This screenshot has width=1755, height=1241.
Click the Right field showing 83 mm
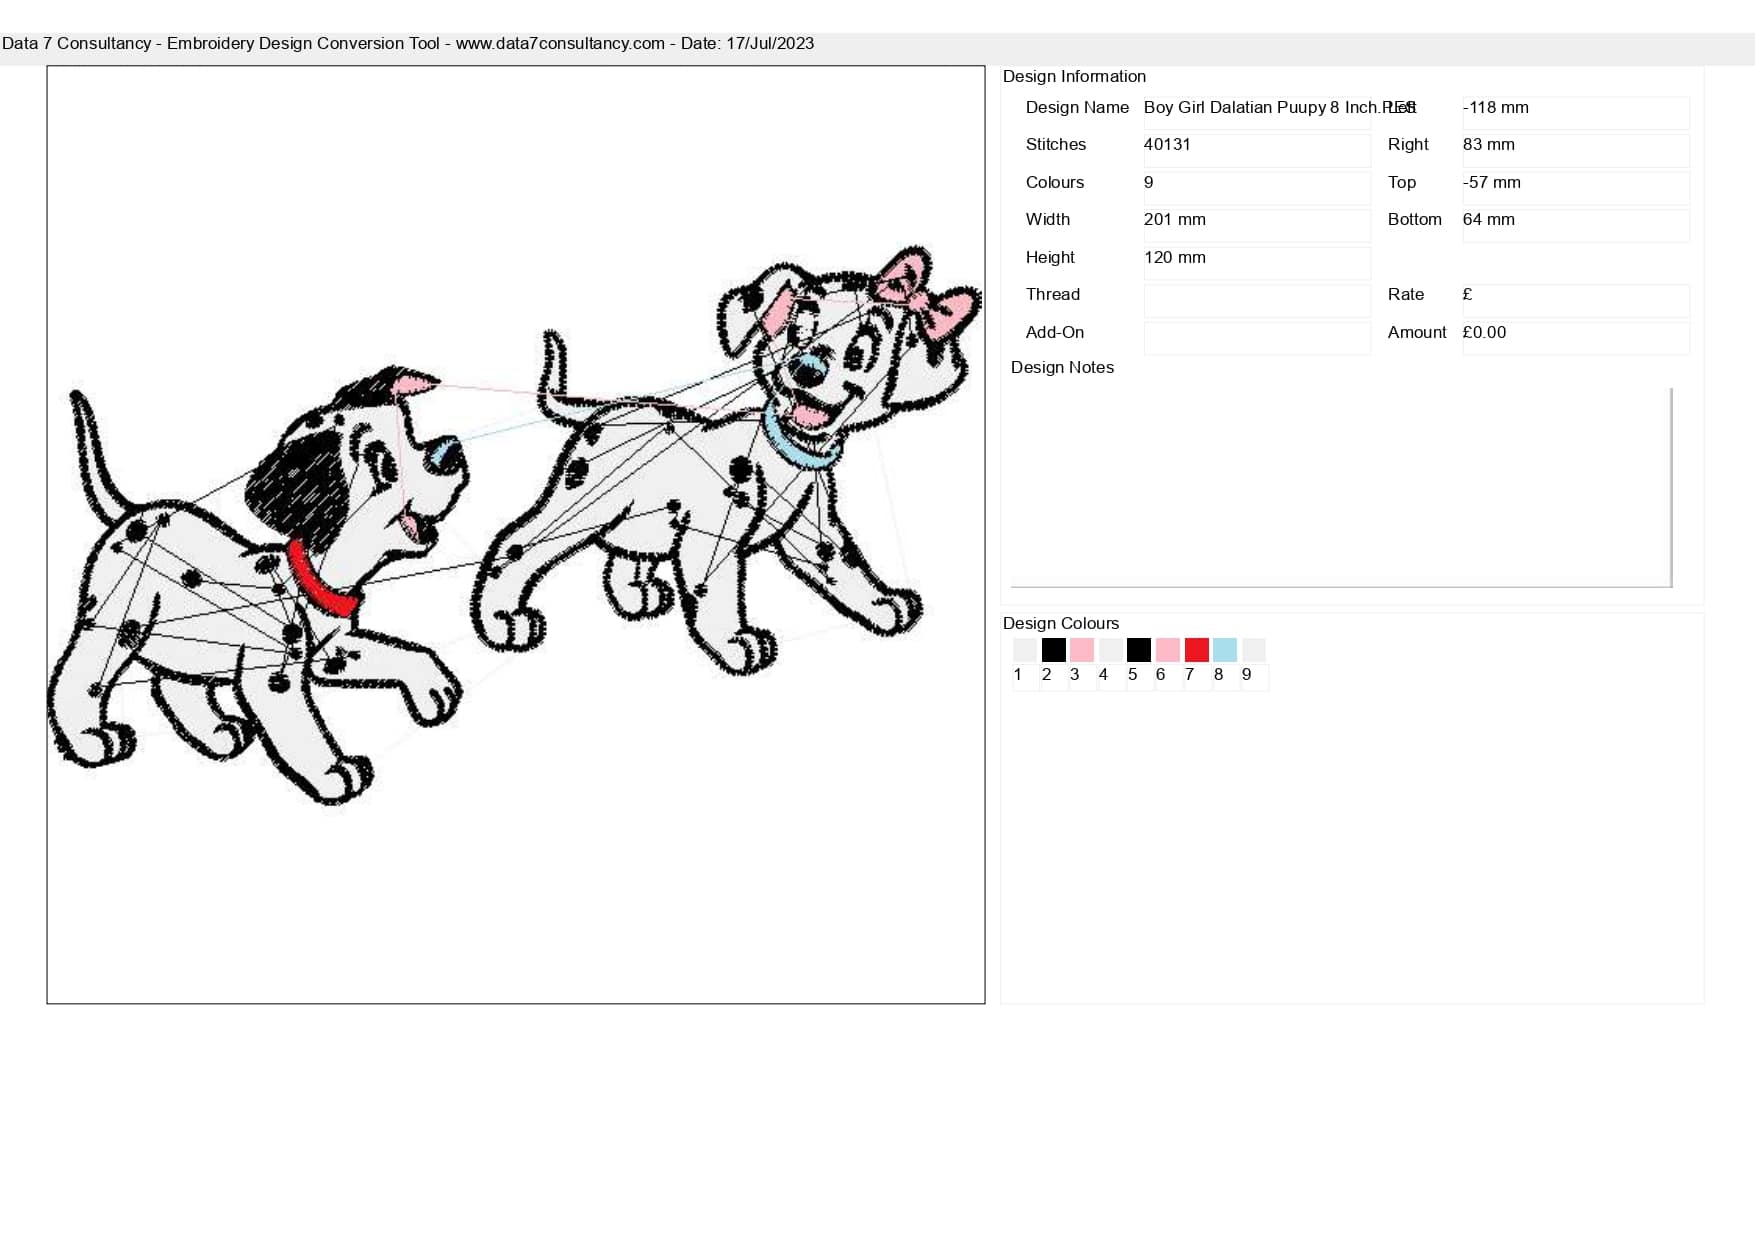pyautogui.click(x=1576, y=150)
